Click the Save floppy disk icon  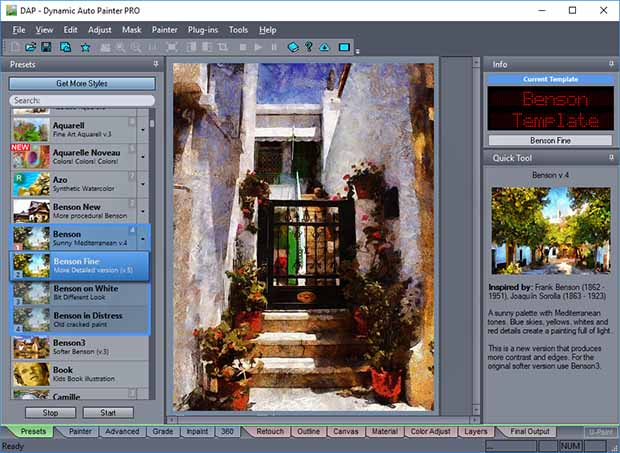(46, 47)
